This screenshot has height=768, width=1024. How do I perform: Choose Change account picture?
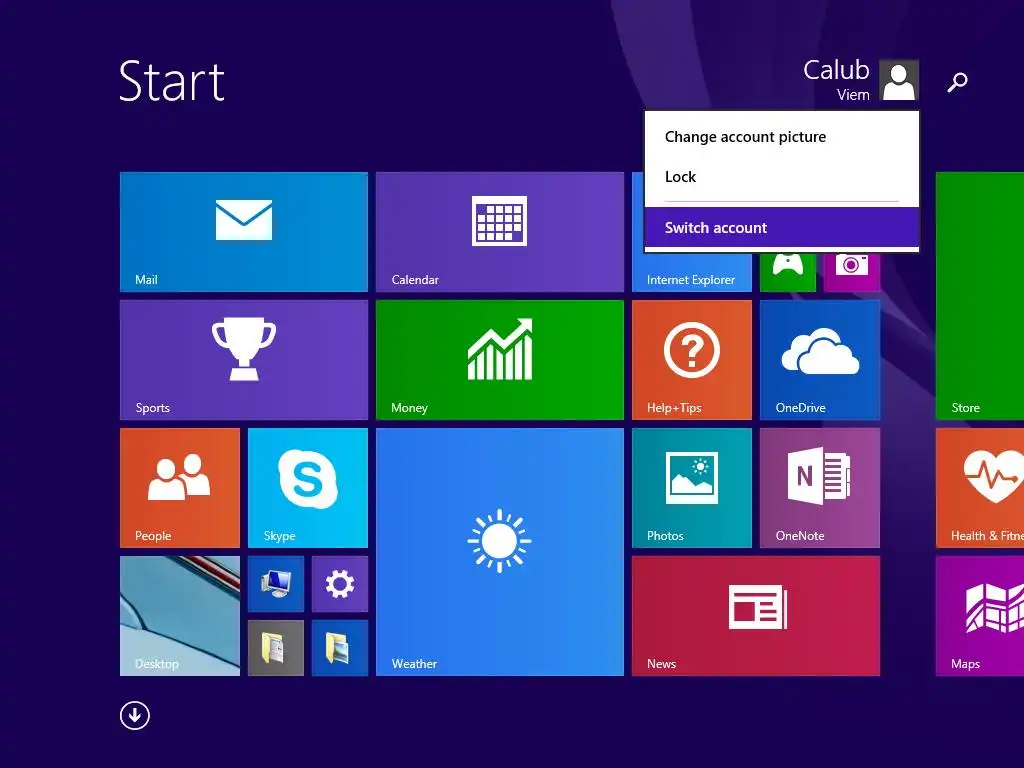click(x=782, y=137)
